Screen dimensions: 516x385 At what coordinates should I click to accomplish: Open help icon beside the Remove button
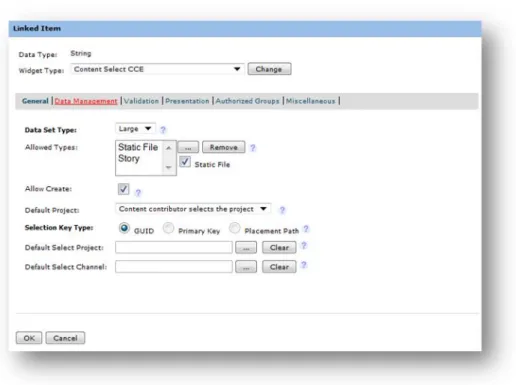pos(253,148)
